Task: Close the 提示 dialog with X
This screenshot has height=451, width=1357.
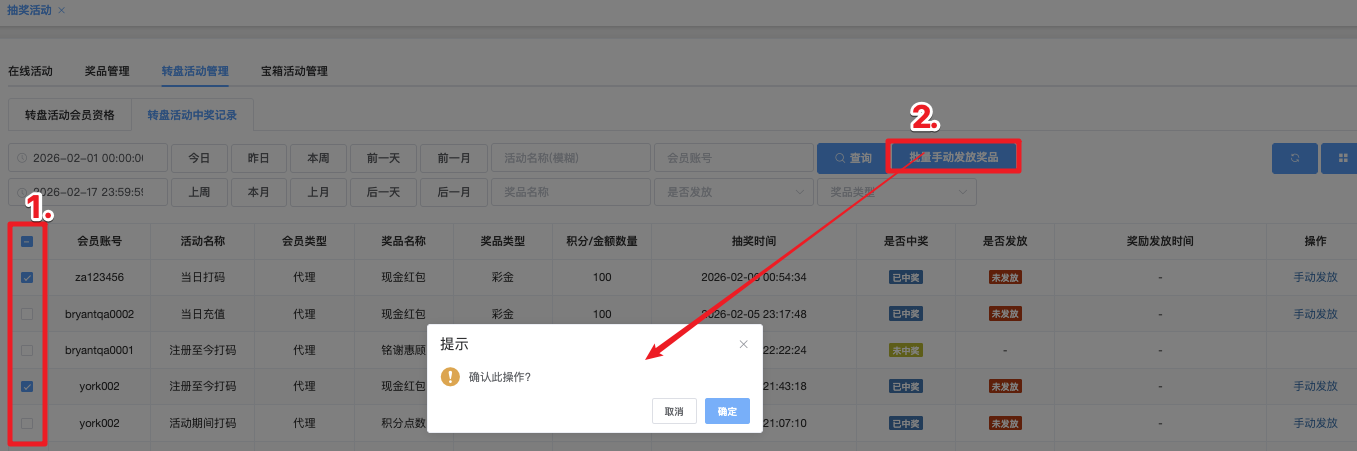Action: pos(743,344)
